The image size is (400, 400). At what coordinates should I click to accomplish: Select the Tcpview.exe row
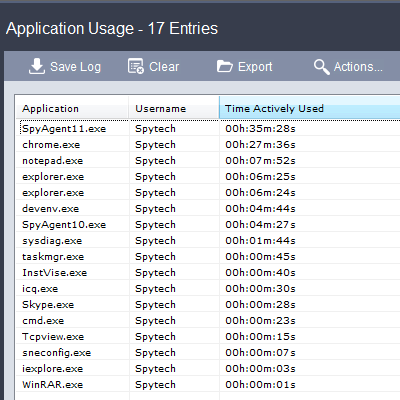[x=208, y=337]
